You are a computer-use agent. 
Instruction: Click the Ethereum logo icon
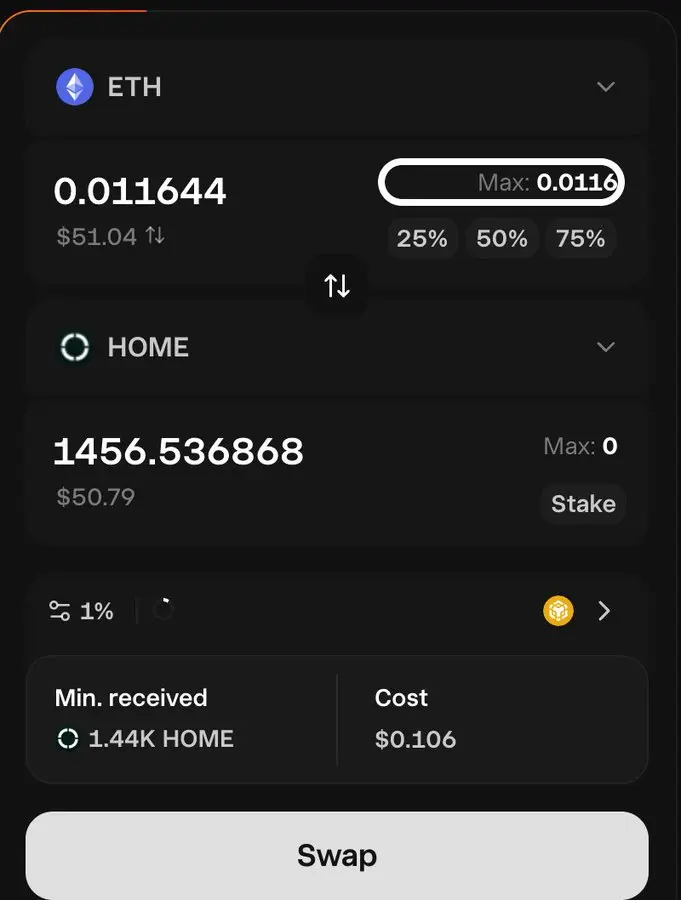coord(75,87)
